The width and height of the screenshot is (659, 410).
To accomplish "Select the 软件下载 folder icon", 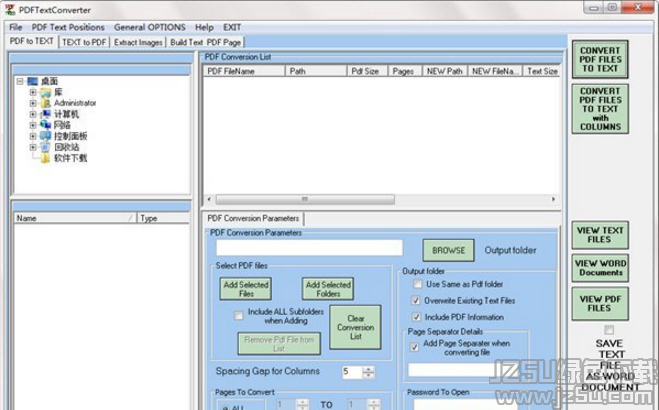I will 45,158.
